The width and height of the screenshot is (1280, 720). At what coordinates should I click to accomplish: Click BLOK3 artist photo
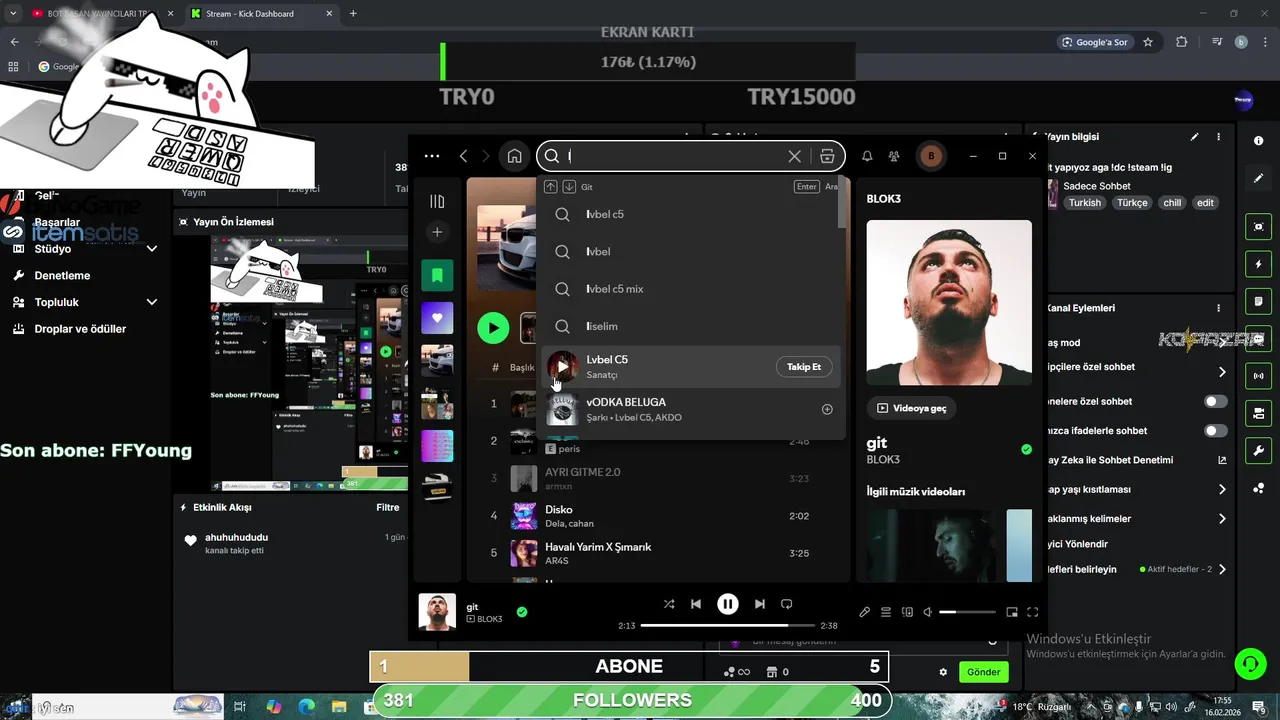[949, 303]
